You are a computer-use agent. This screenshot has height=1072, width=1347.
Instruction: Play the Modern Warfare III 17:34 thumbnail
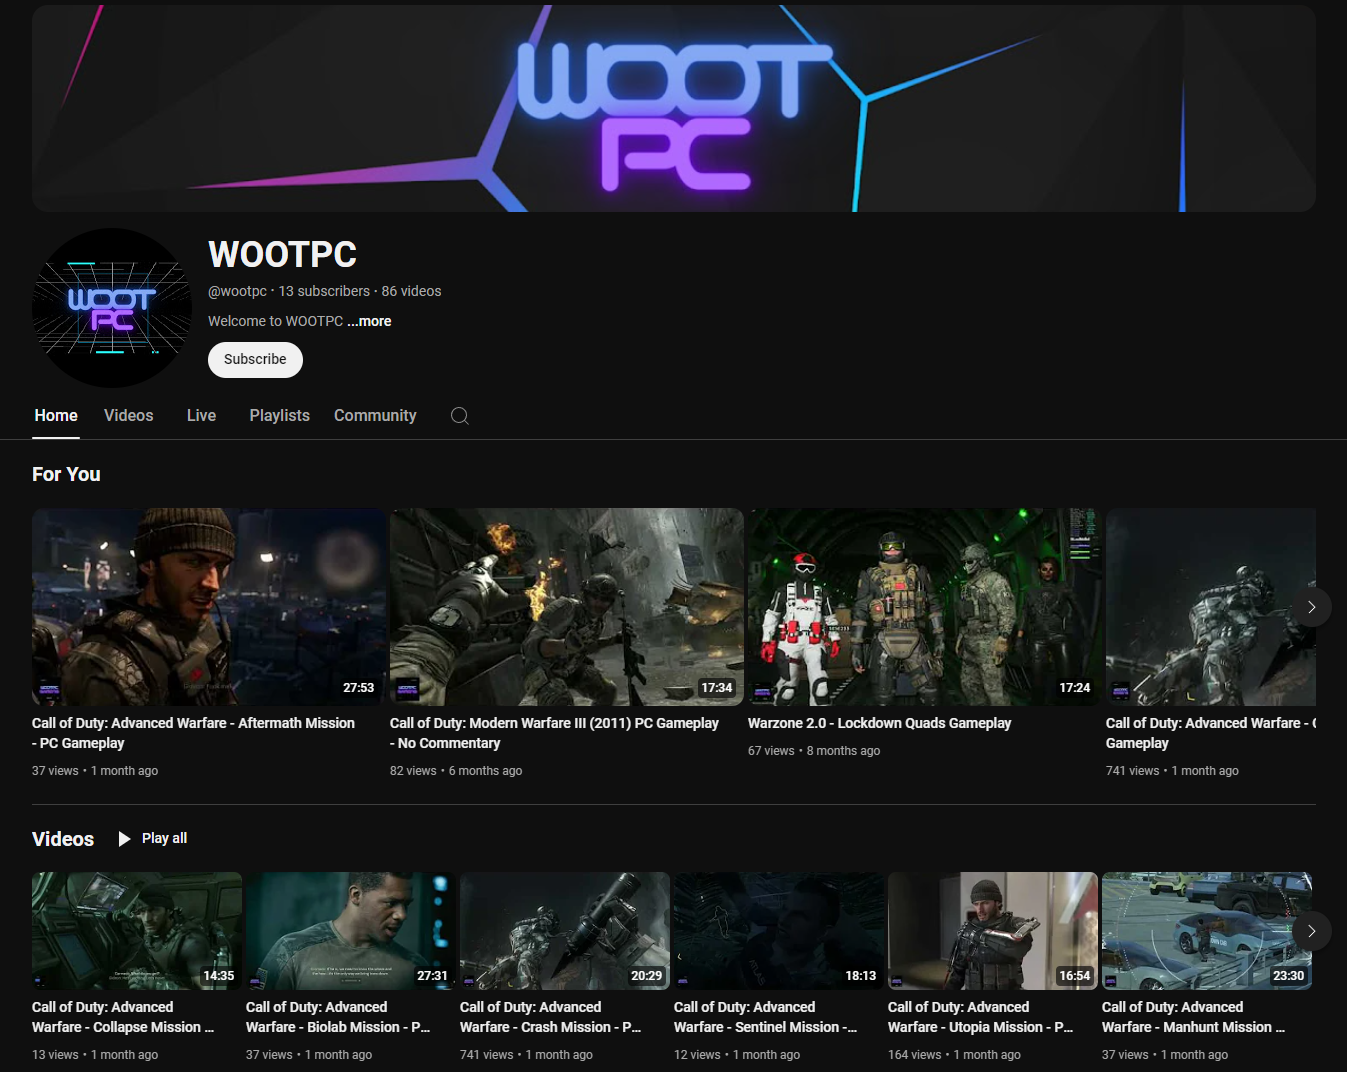pos(567,607)
